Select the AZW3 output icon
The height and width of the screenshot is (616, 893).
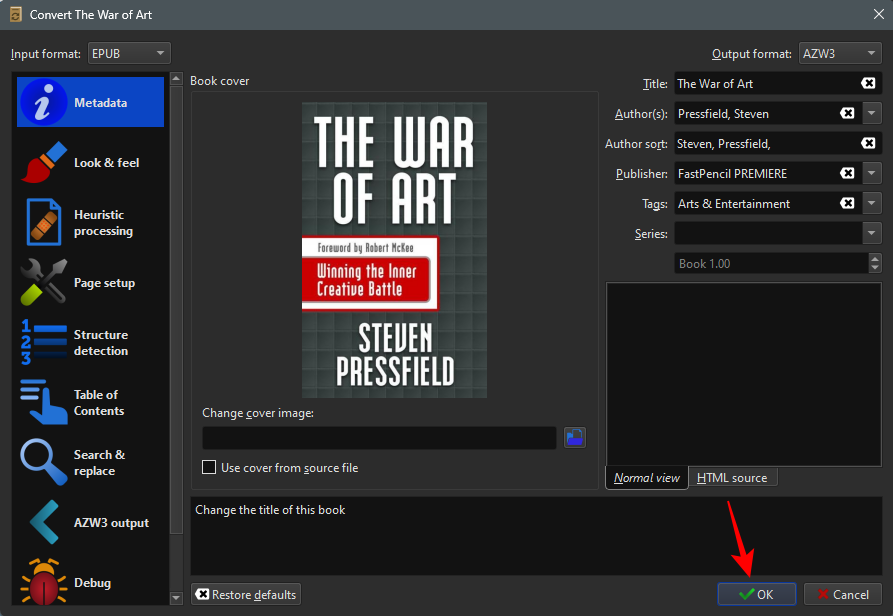(44, 523)
